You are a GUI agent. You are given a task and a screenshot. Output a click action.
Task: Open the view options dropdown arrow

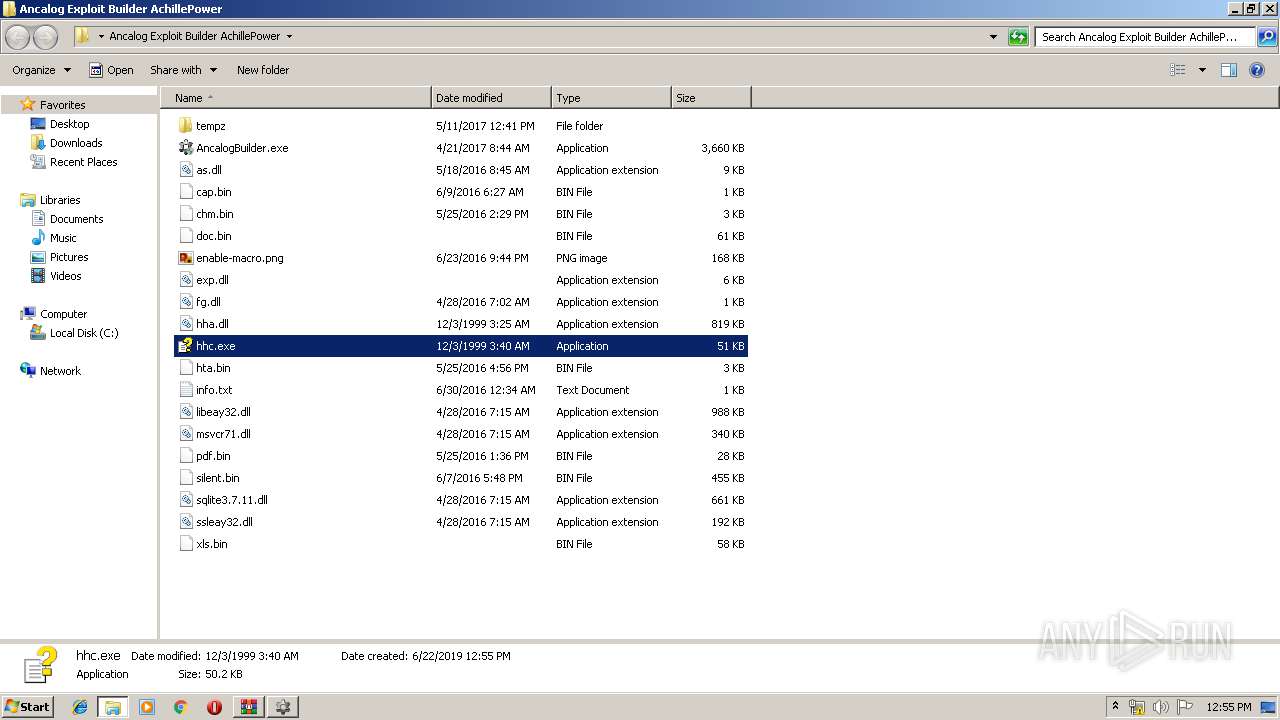tap(1202, 70)
